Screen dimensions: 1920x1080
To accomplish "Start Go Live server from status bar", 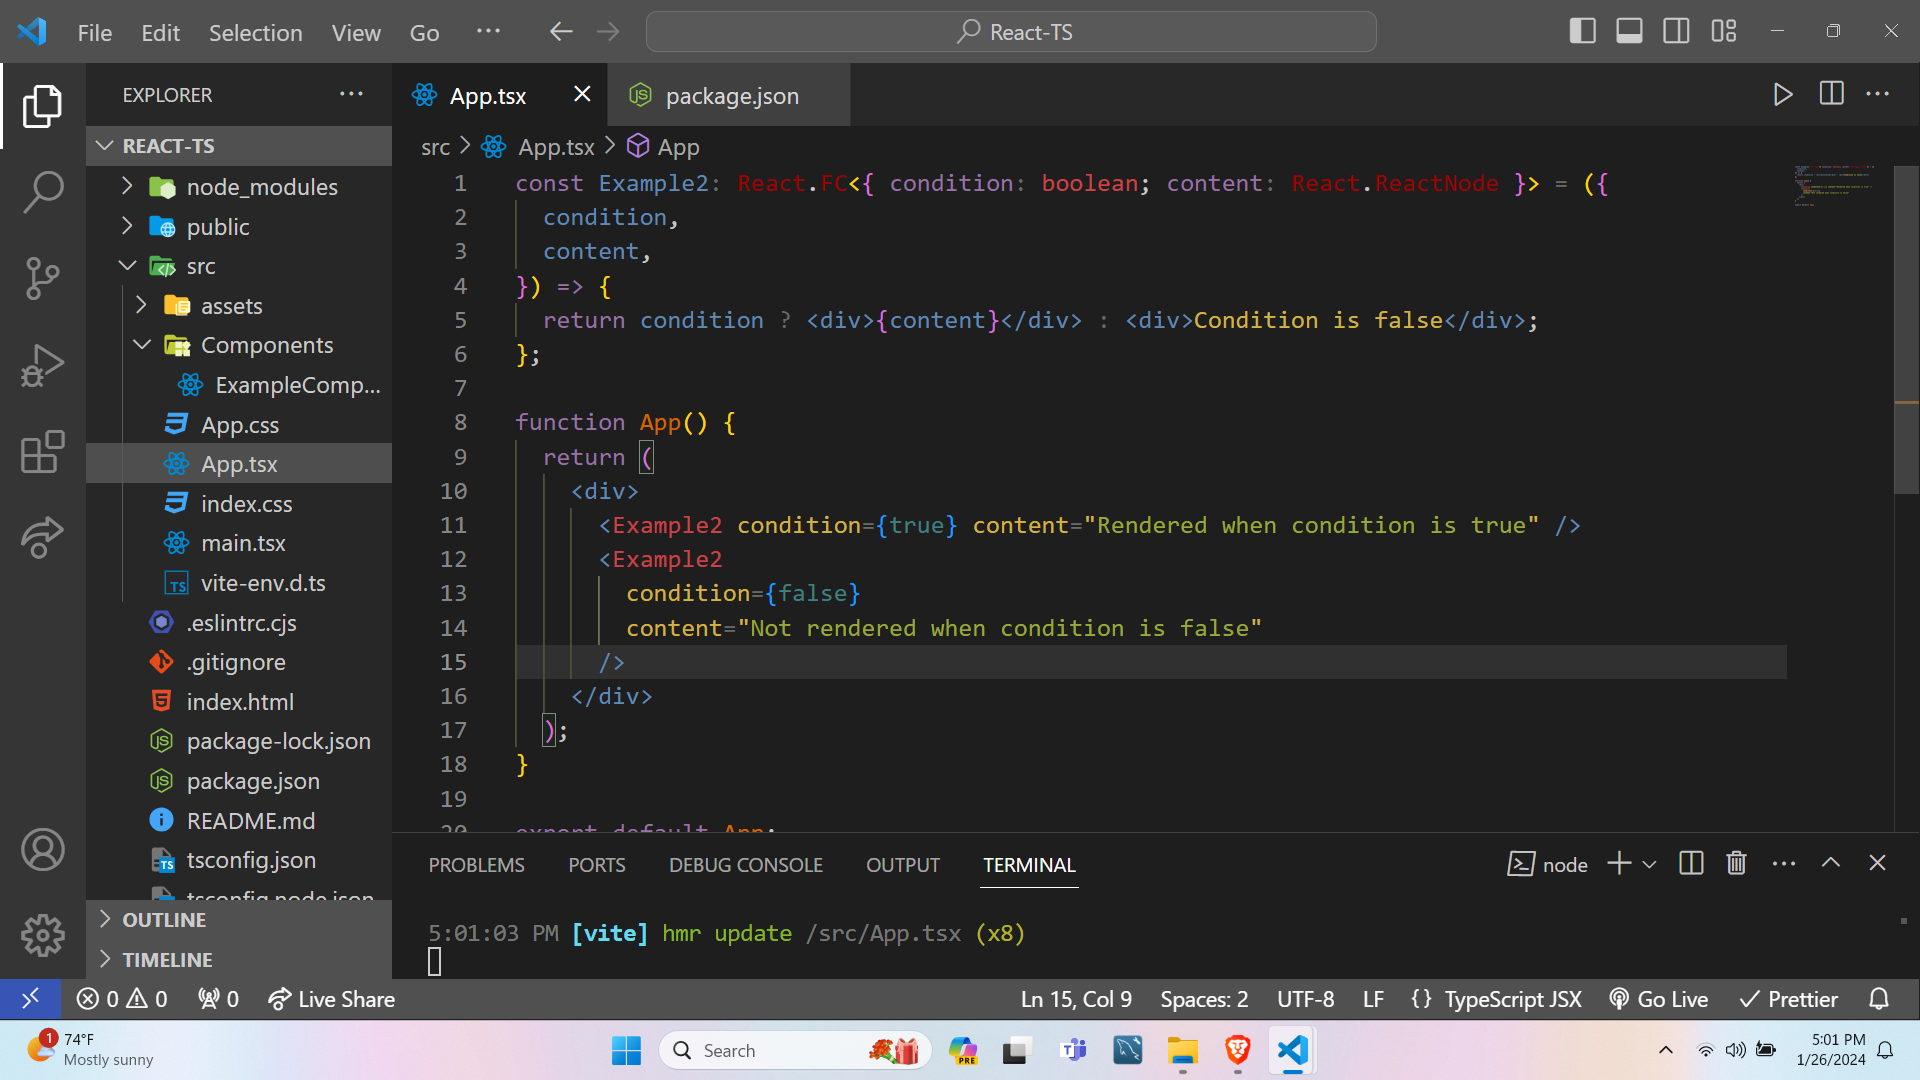I will pos(1658,998).
